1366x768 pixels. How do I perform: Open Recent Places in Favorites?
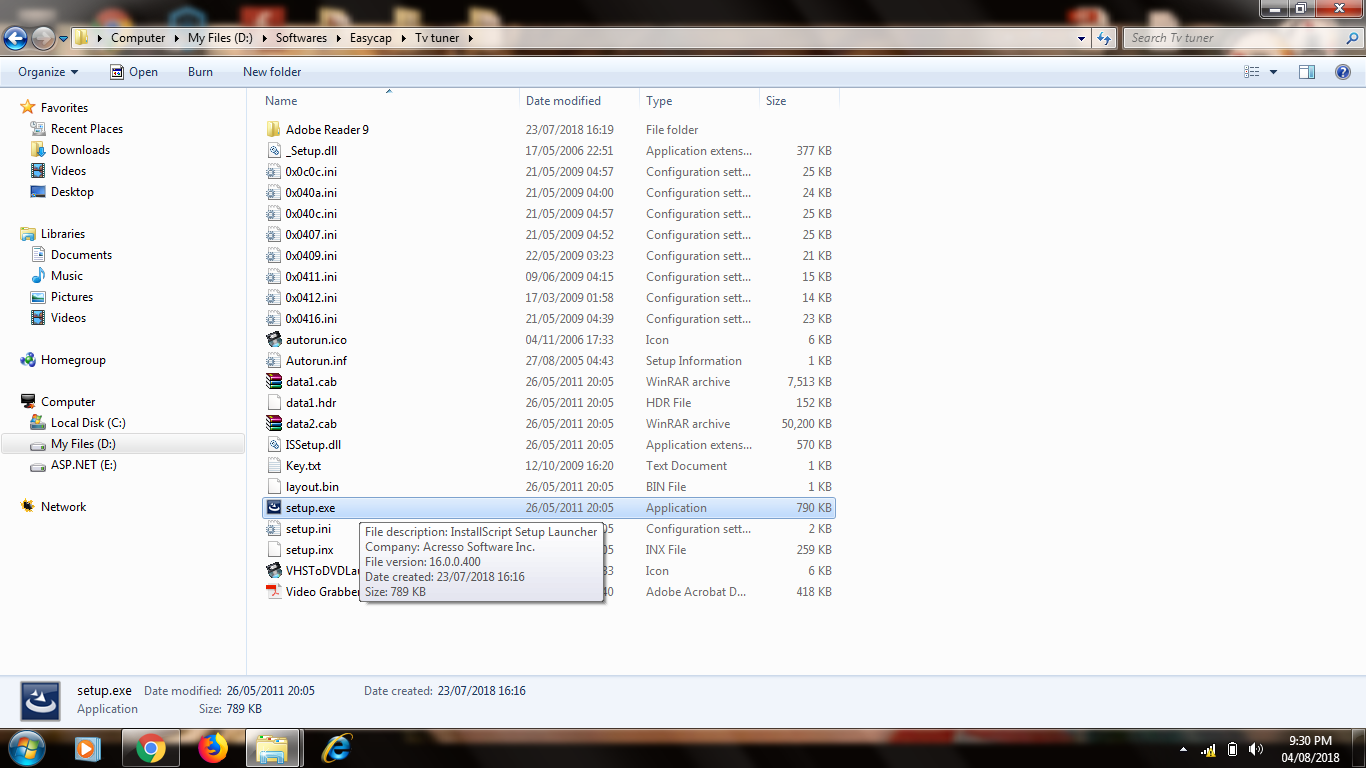pos(87,129)
